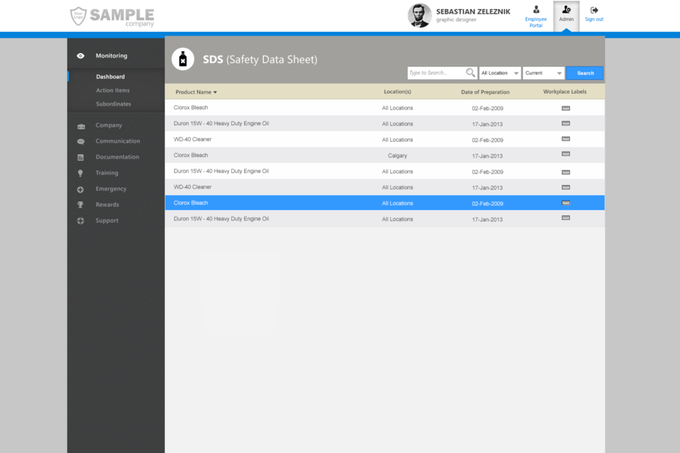Select Duron 15W-40 Oil row dated 02-Feb-2009
680x453 pixels.
(x=385, y=171)
